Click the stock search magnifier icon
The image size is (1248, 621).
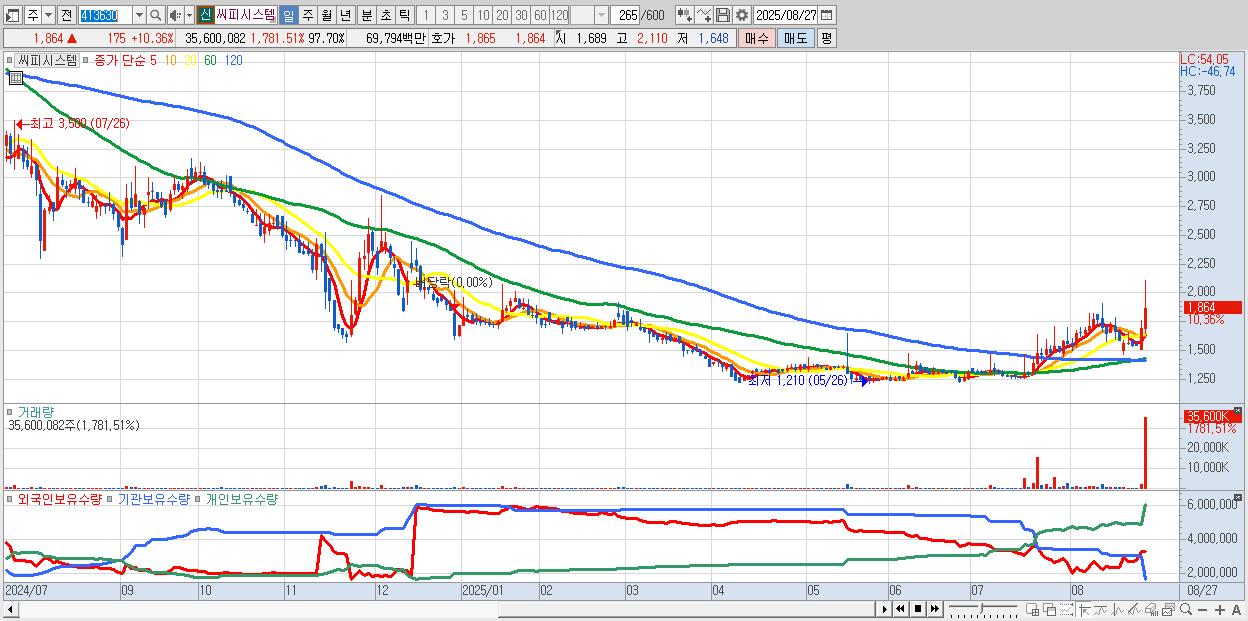(x=155, y=15)
